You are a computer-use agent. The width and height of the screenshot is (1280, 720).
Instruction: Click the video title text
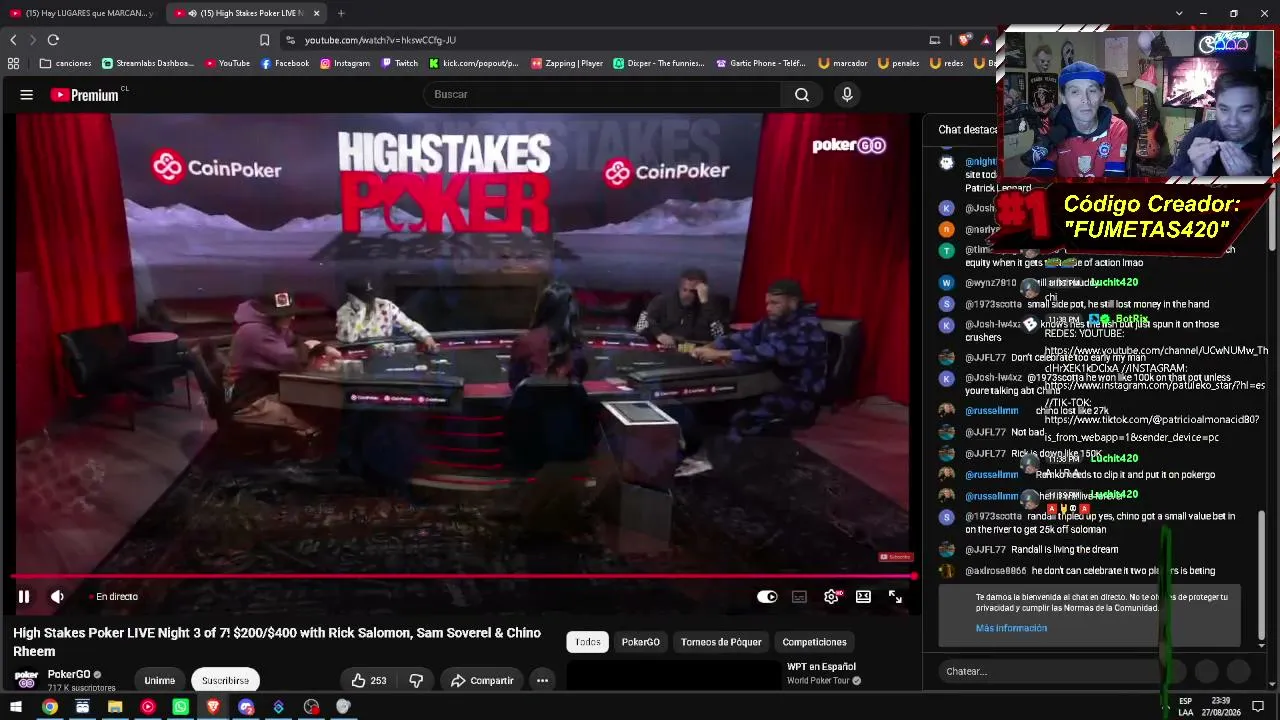[277, 642]
